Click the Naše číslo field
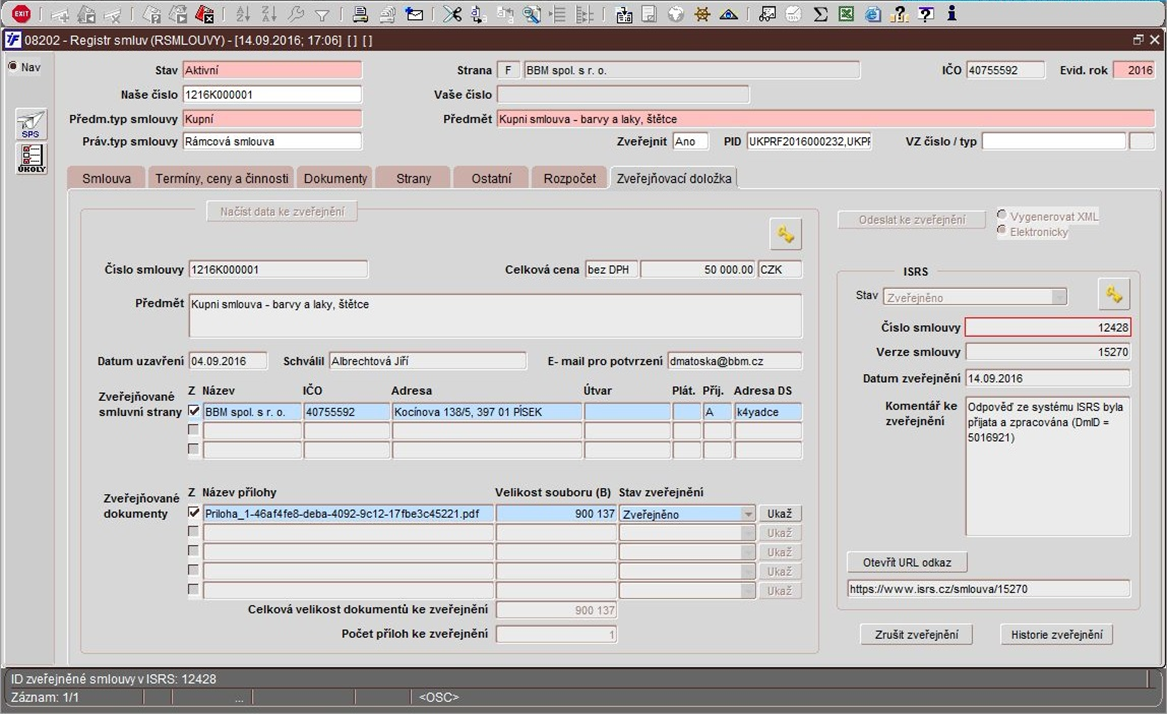The width and height of the screenshot is (1167, 714). tap(272, 95)
